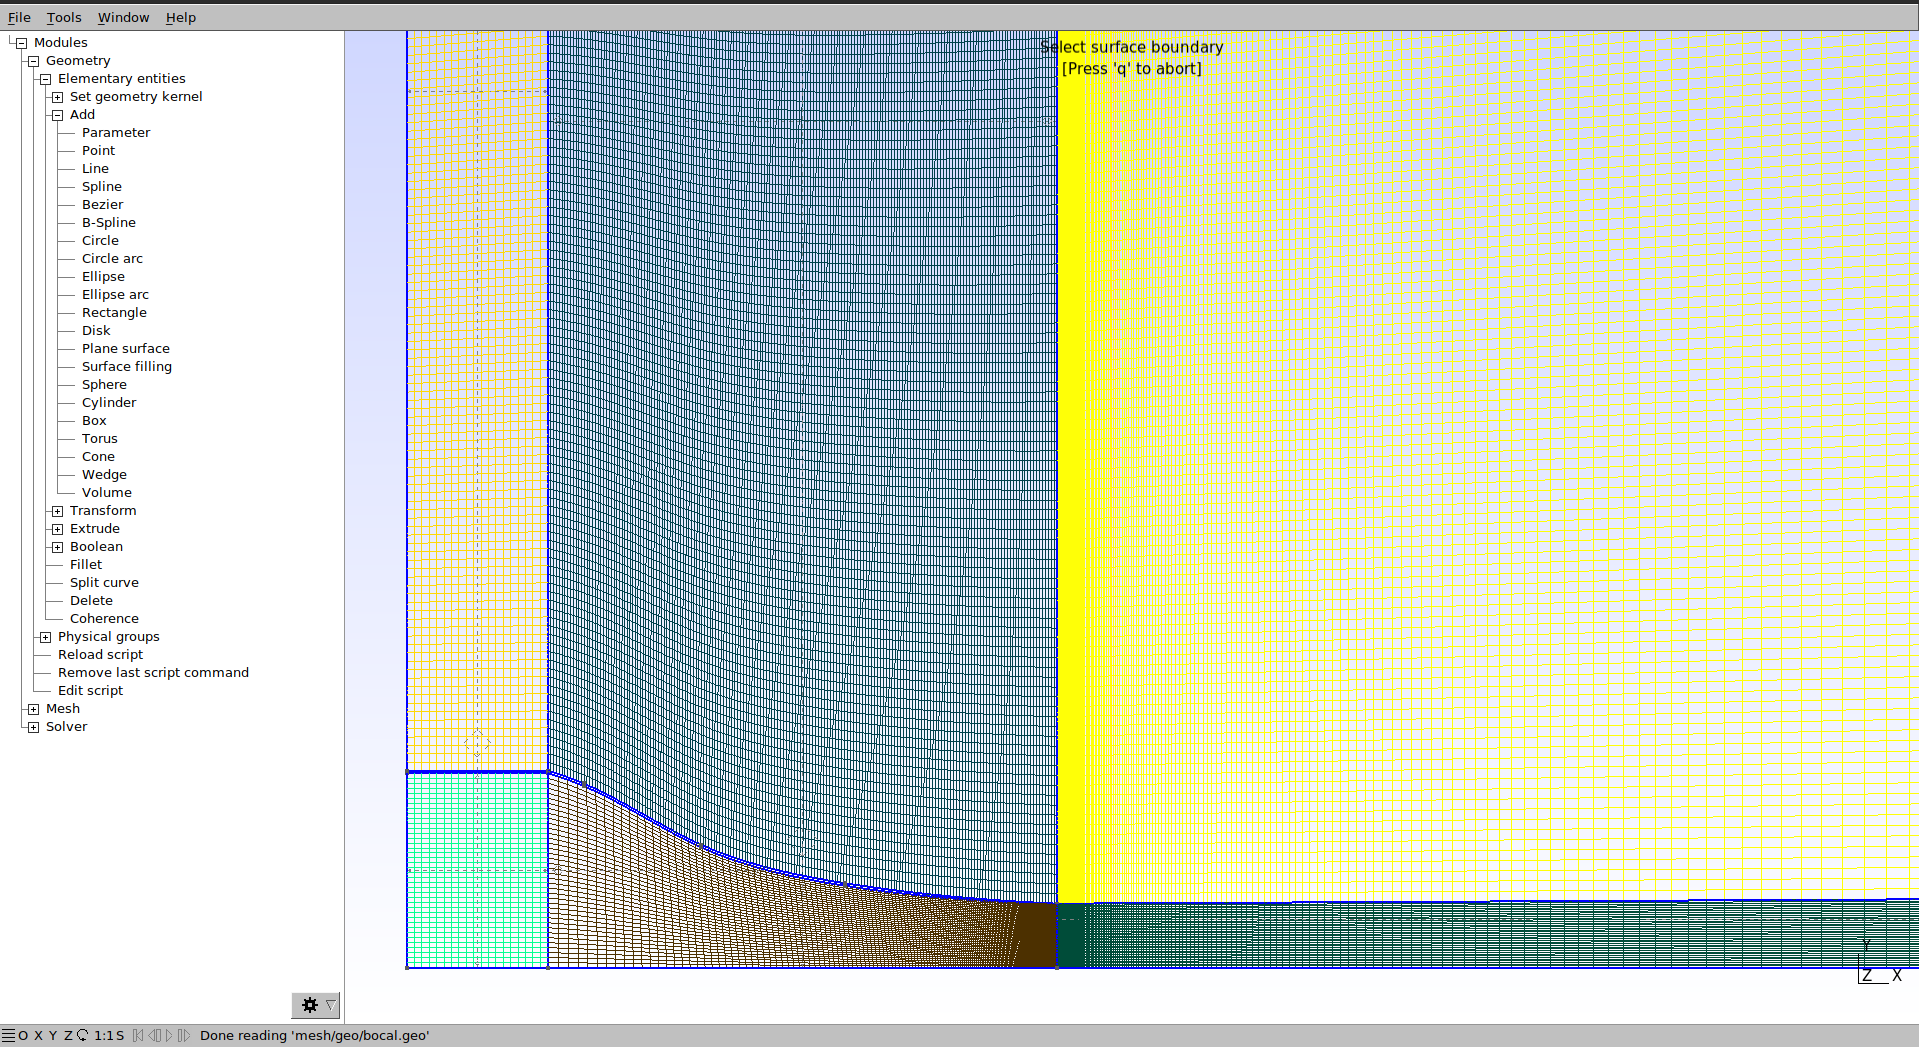This screenshot has height=1047, width=1919.
Task: Select Ellipse arc entry
Action: (x=115, y=294)
